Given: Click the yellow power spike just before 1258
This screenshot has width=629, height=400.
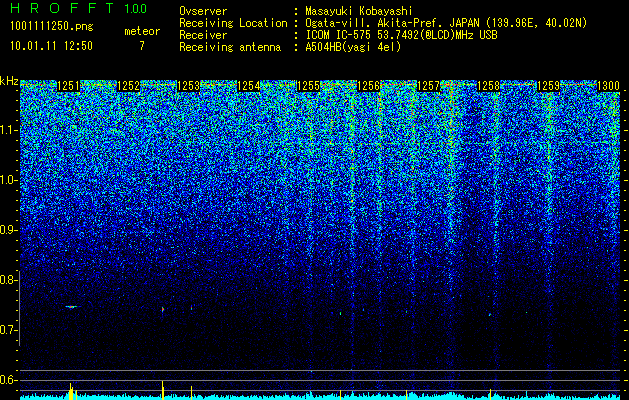Looking at the screenshot, I should [490, 394].
